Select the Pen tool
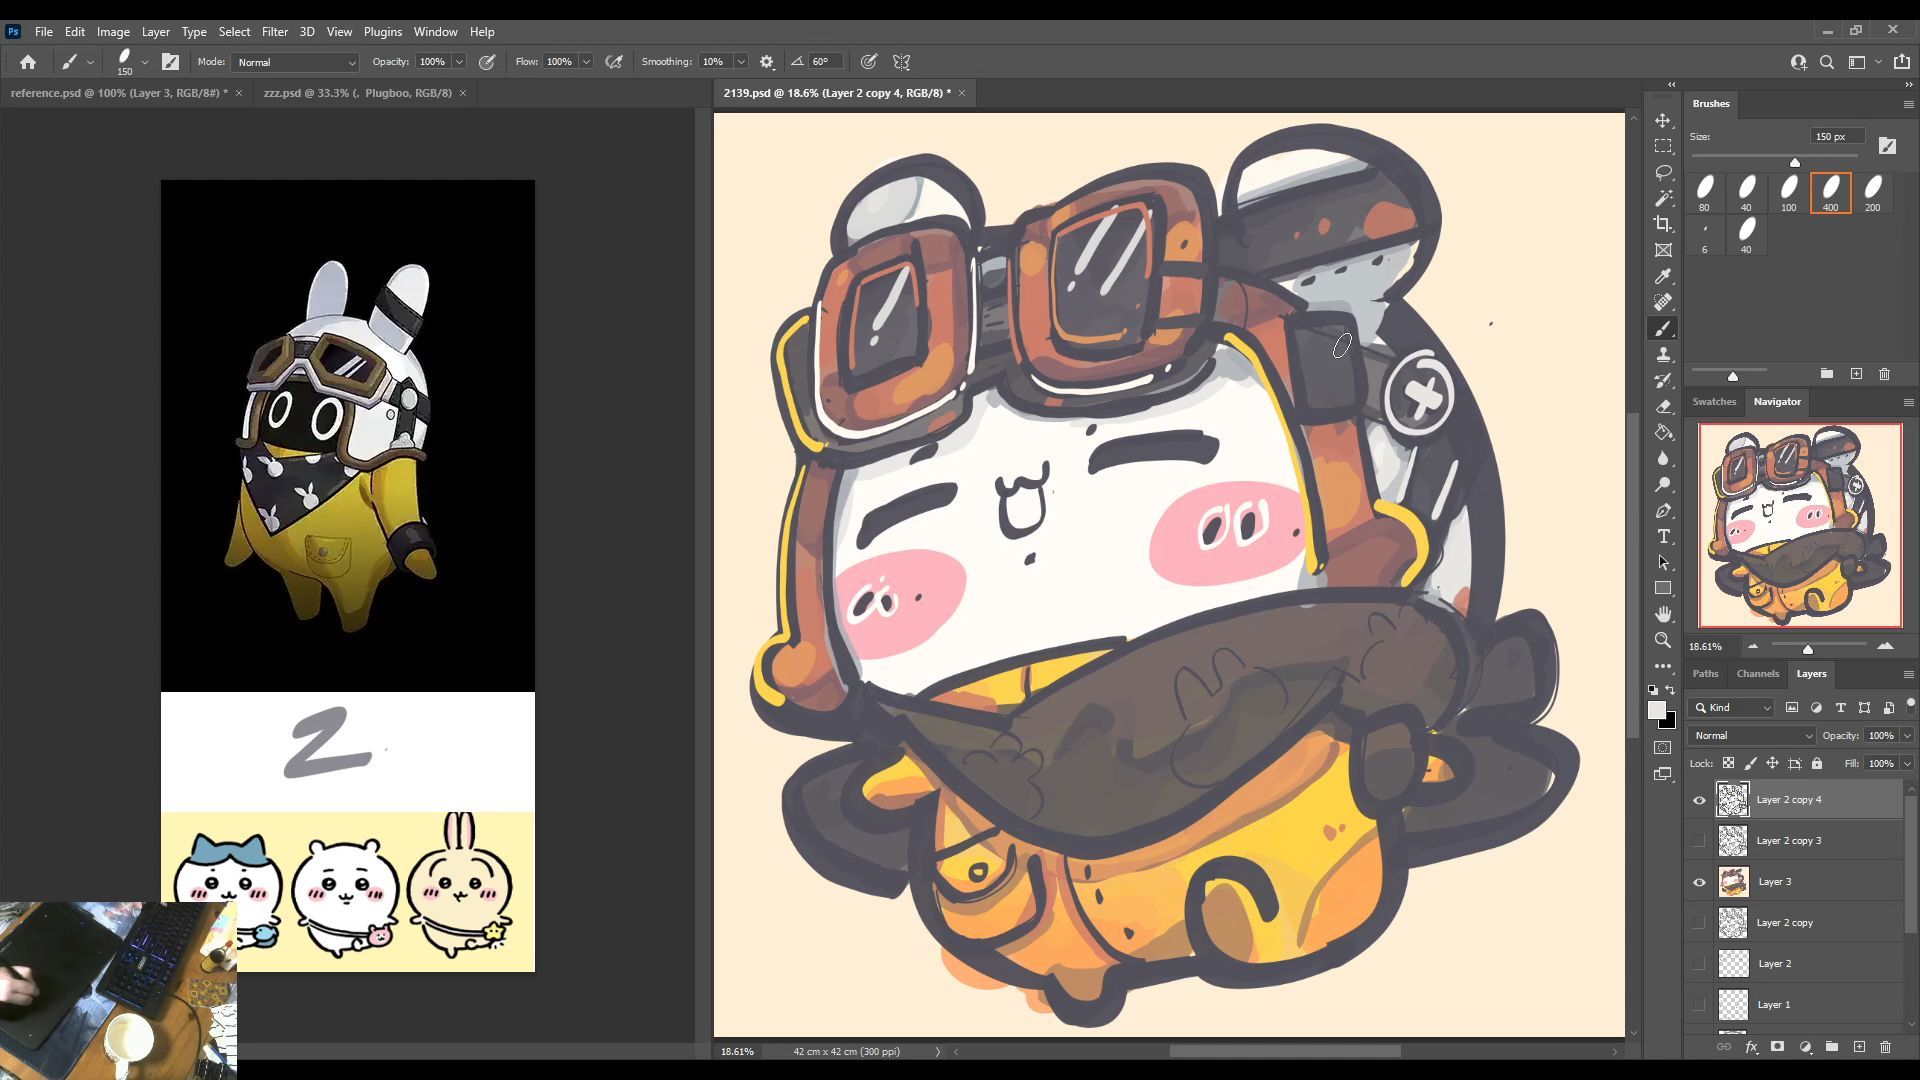The width and height of the screenshot is (1920, 1080). (x=1663, y=510)
